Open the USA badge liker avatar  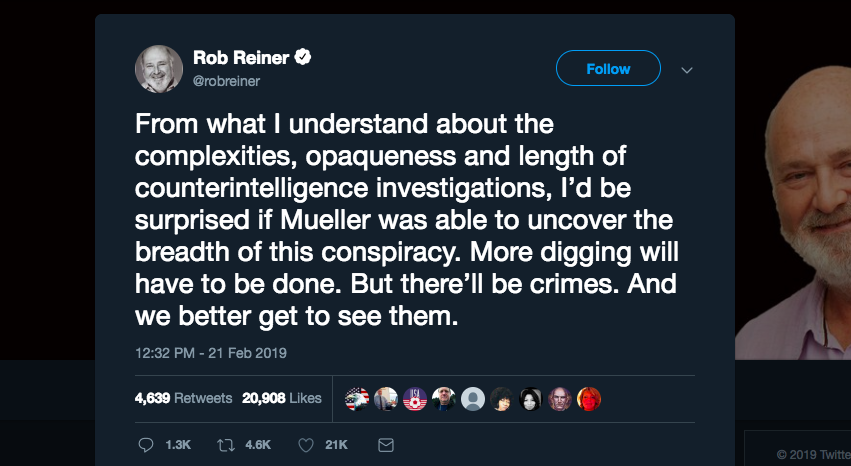(415, 399)
